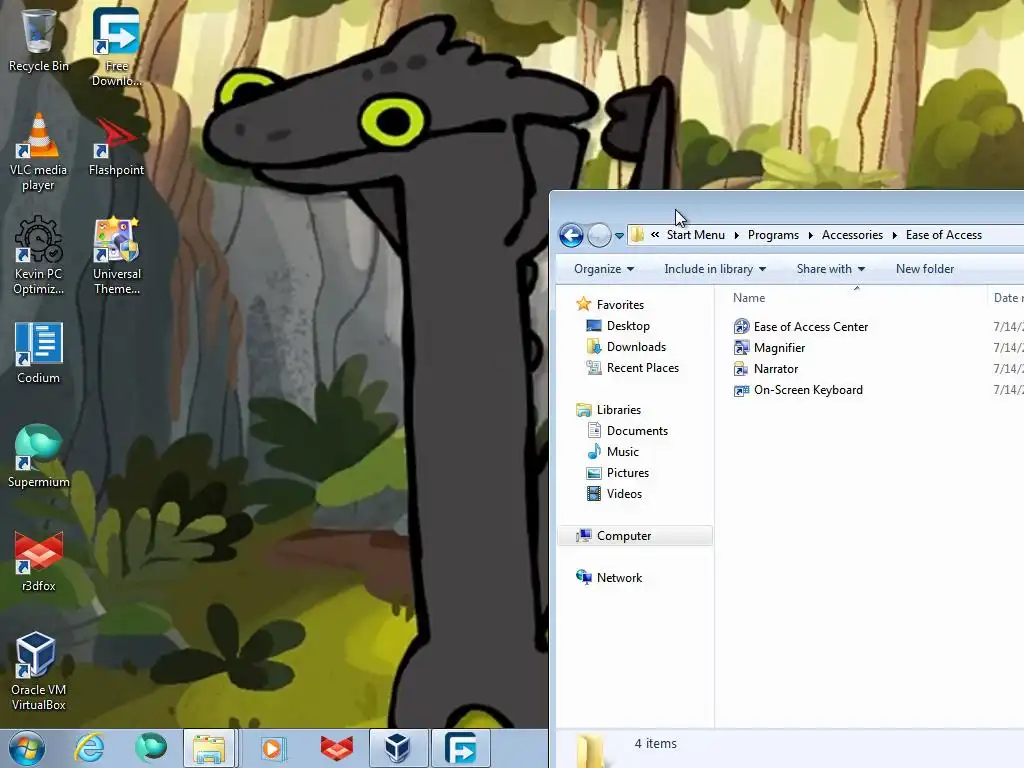Create a New folder
This screenshot has height=768, width=1024.
pos(925,269)
